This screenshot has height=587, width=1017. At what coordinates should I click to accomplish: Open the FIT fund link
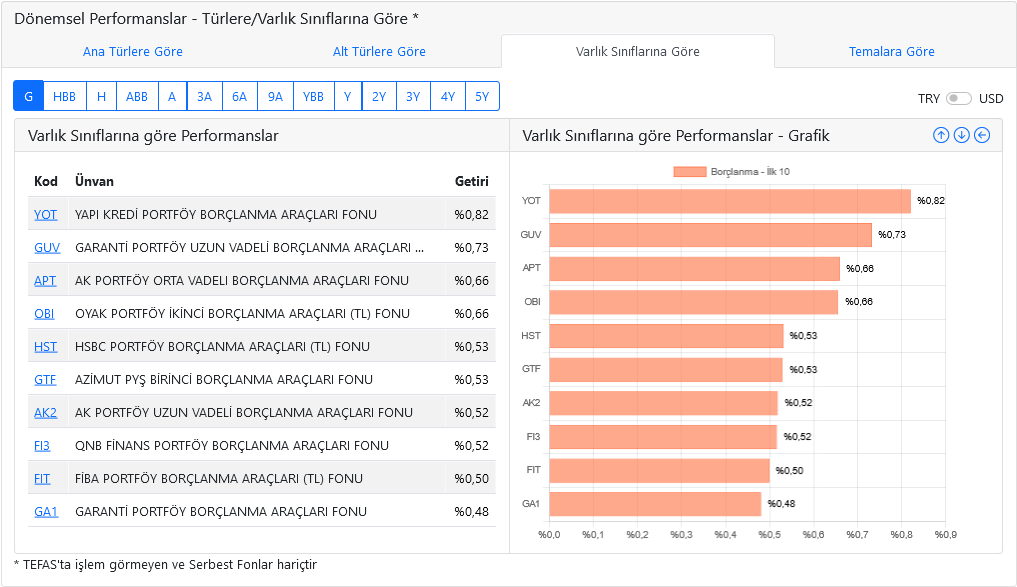coord(43,478)
